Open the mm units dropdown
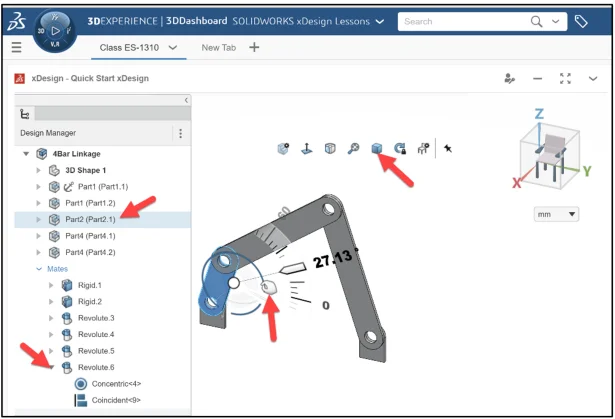The width and height of the screenshot is (615, 419). [x=557, y=214]
